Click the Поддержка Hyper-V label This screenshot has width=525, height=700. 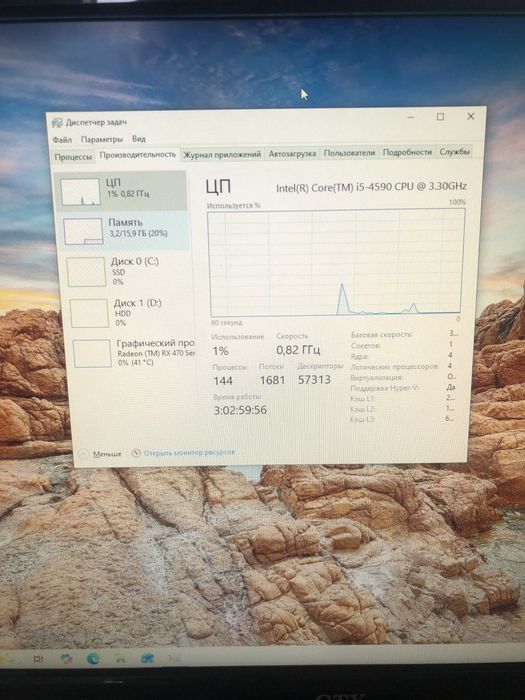(x=384, y=388)
